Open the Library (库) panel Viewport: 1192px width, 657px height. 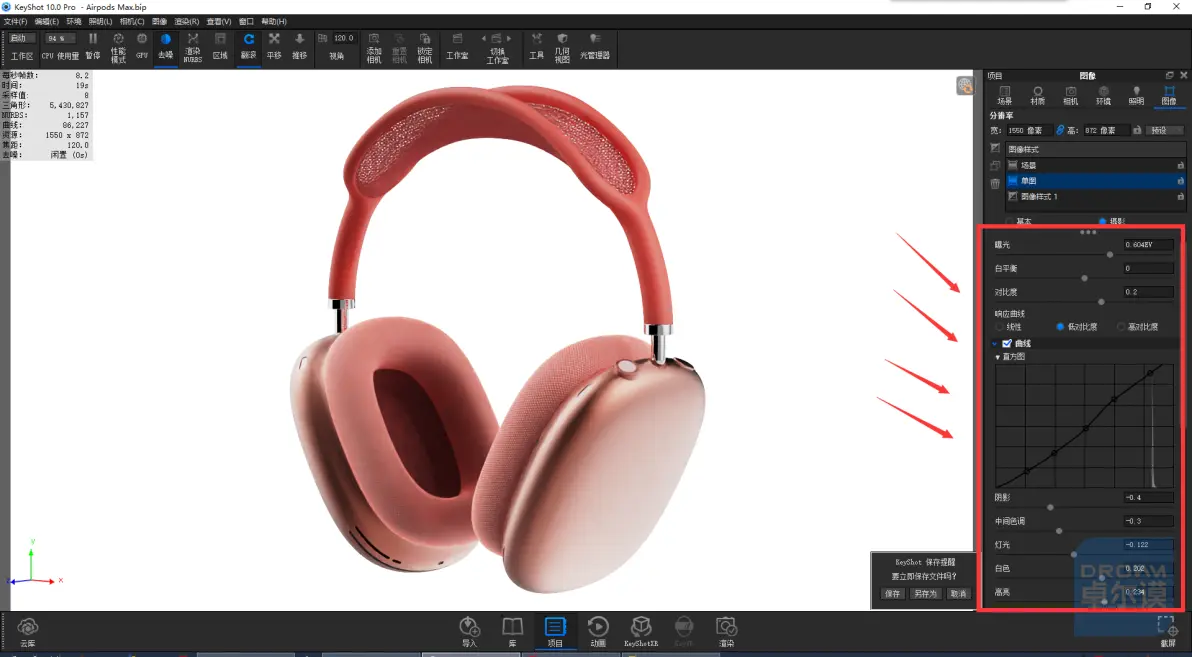coord(512,633)
